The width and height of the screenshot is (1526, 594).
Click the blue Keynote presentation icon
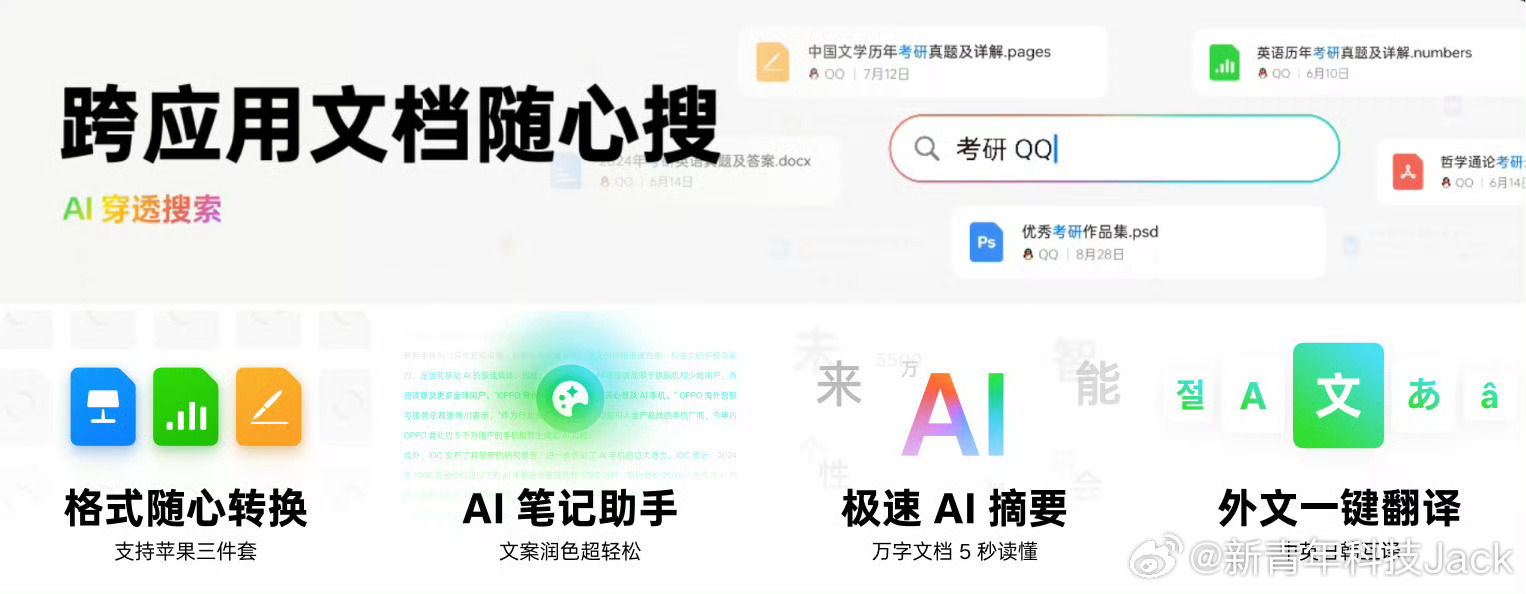tap(103, 406)
